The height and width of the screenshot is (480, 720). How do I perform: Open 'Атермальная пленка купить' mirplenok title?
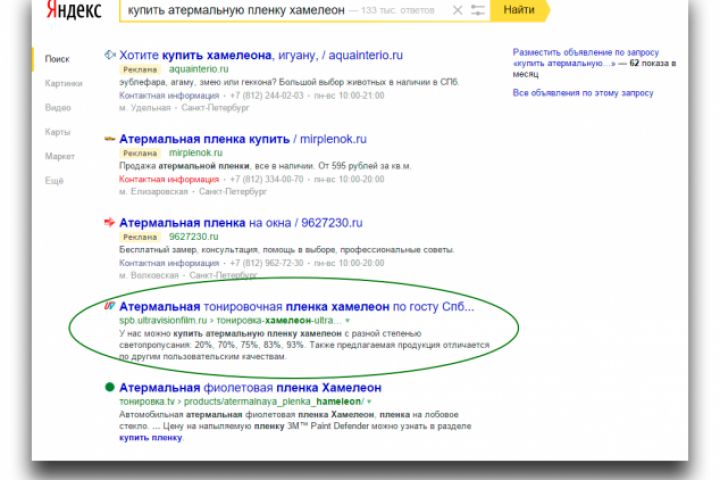click(x=243, y=139)
